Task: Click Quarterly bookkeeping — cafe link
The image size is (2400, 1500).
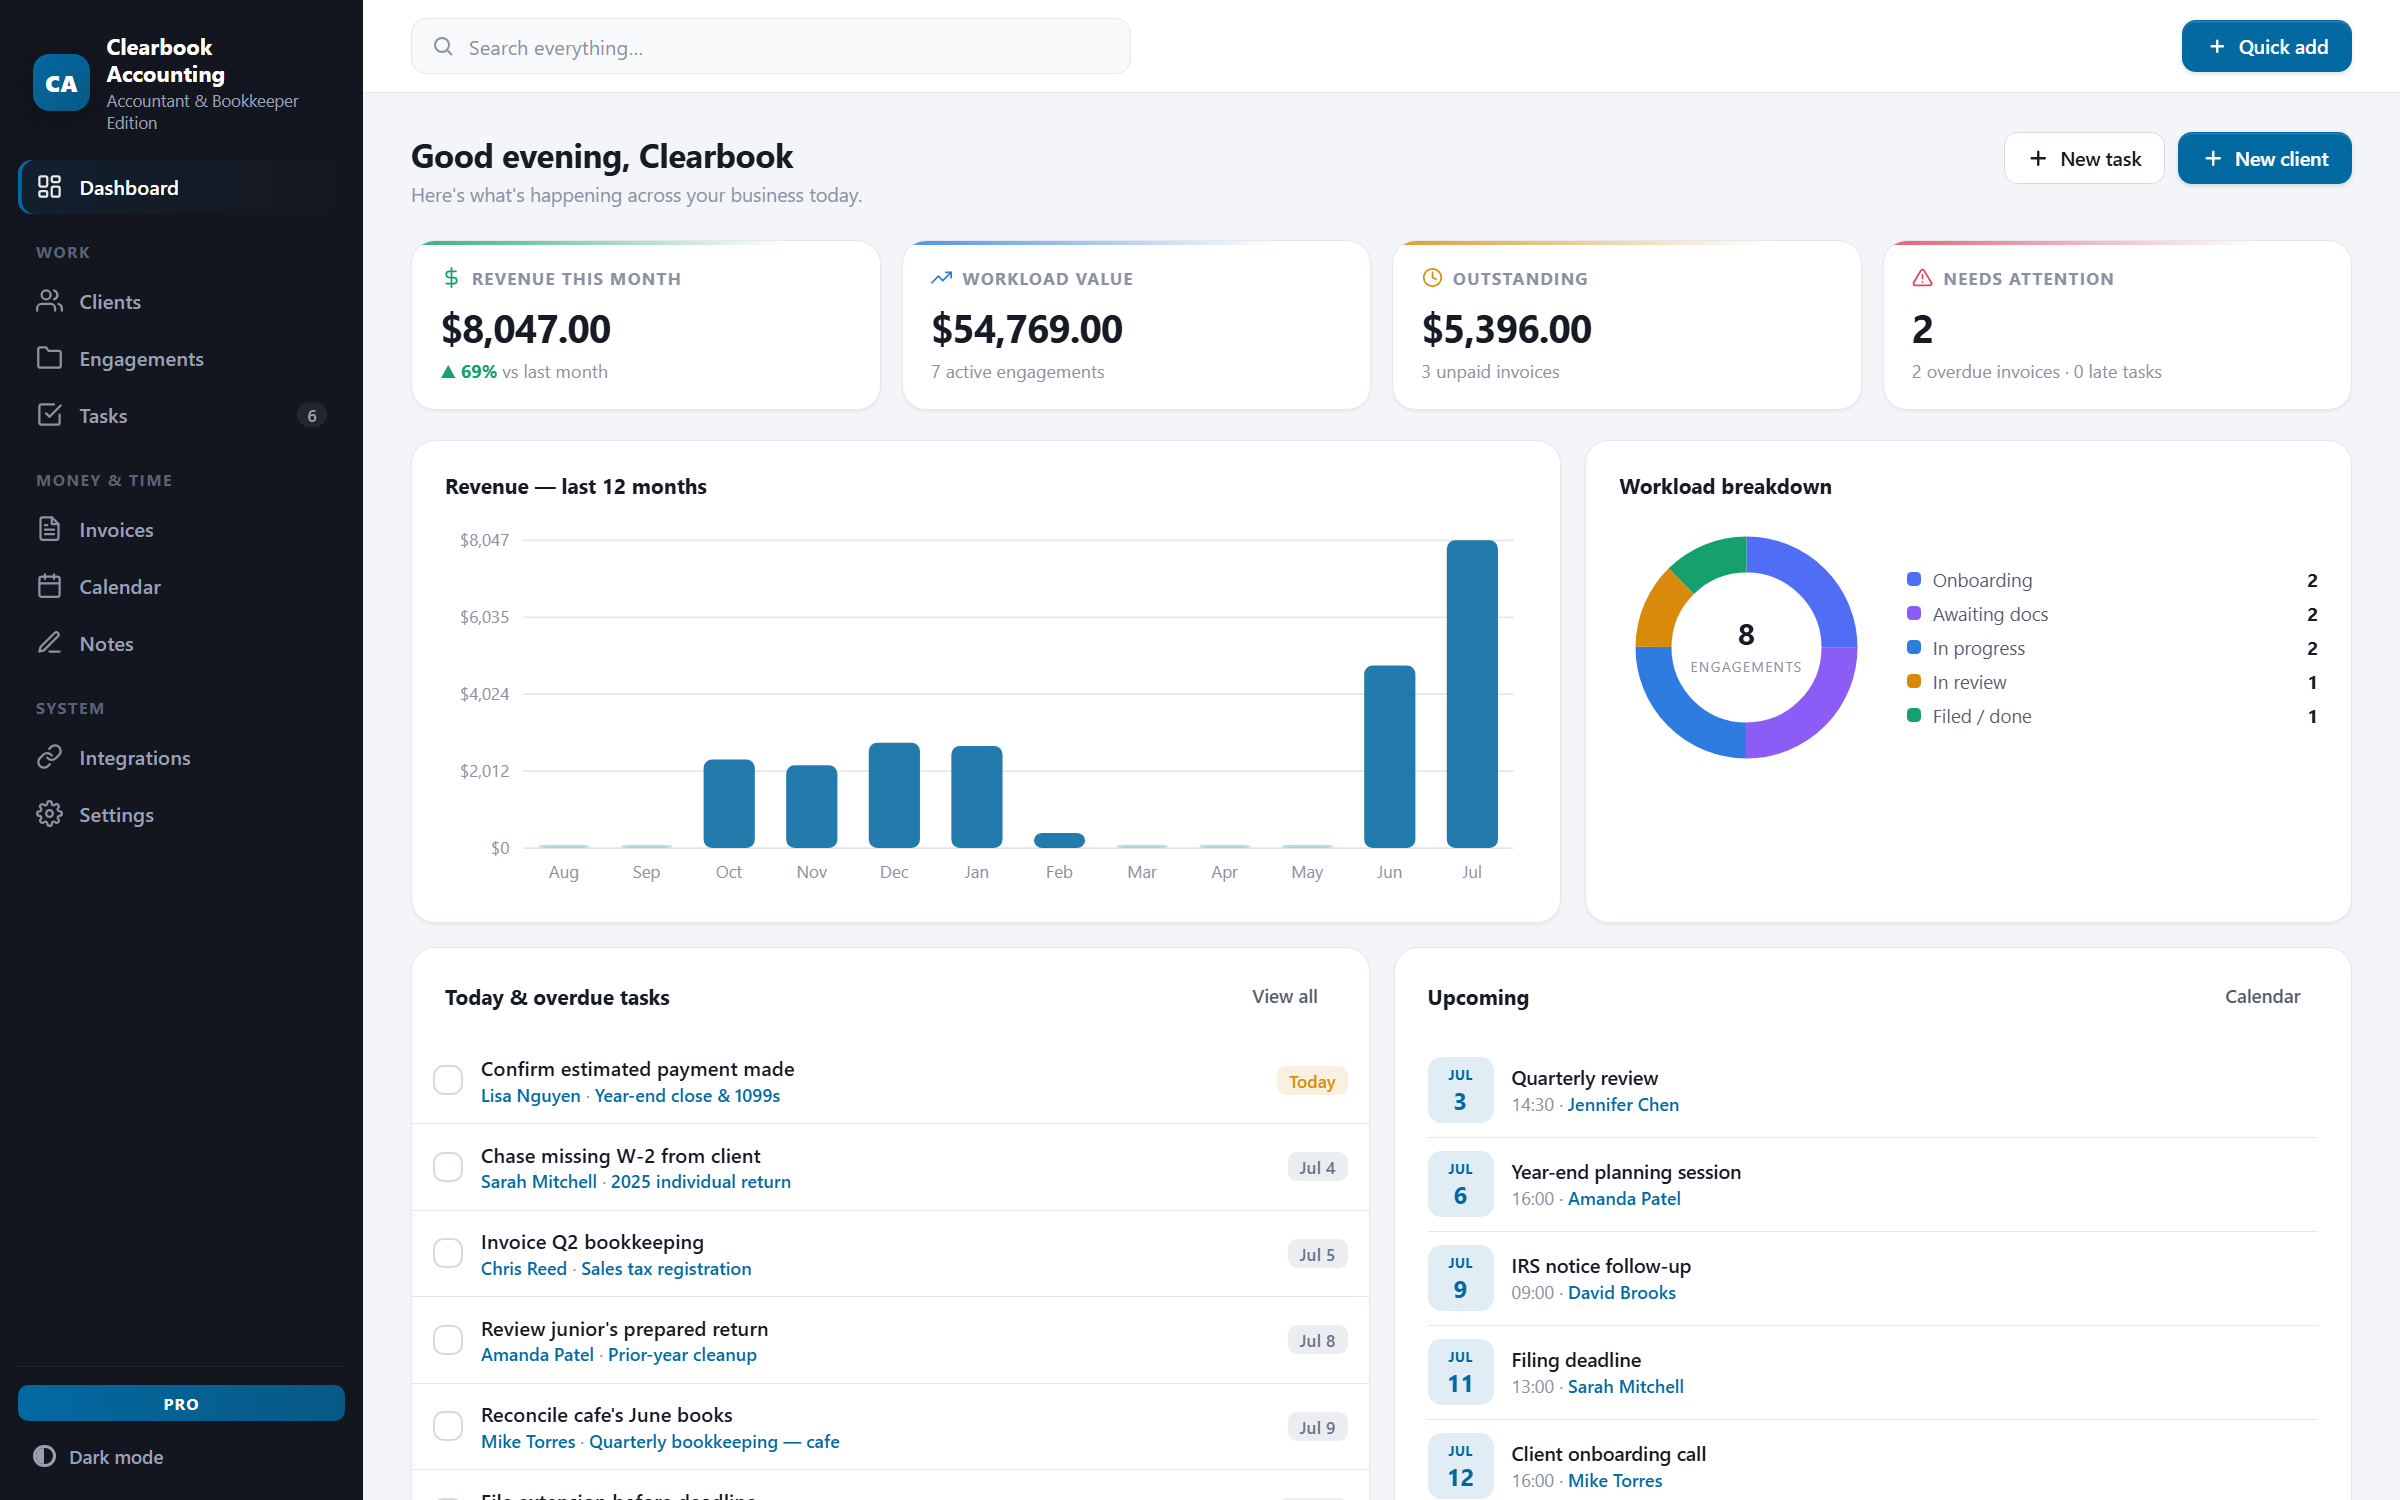Action: [x=714, y=1441]
